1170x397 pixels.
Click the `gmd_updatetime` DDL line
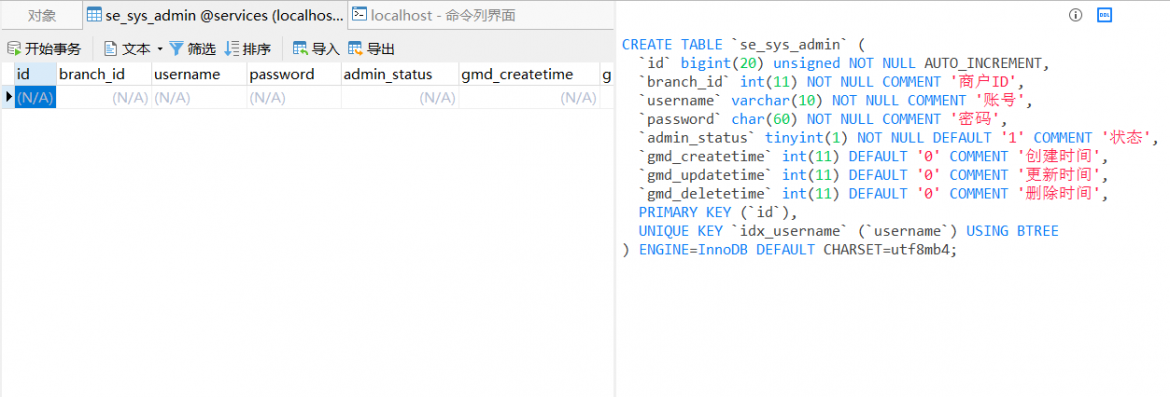[874, 175]
